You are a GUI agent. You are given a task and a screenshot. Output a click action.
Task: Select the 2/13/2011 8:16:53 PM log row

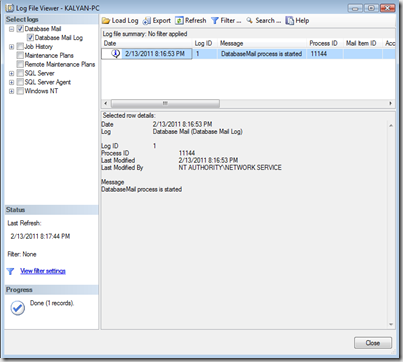click(248, 54)
